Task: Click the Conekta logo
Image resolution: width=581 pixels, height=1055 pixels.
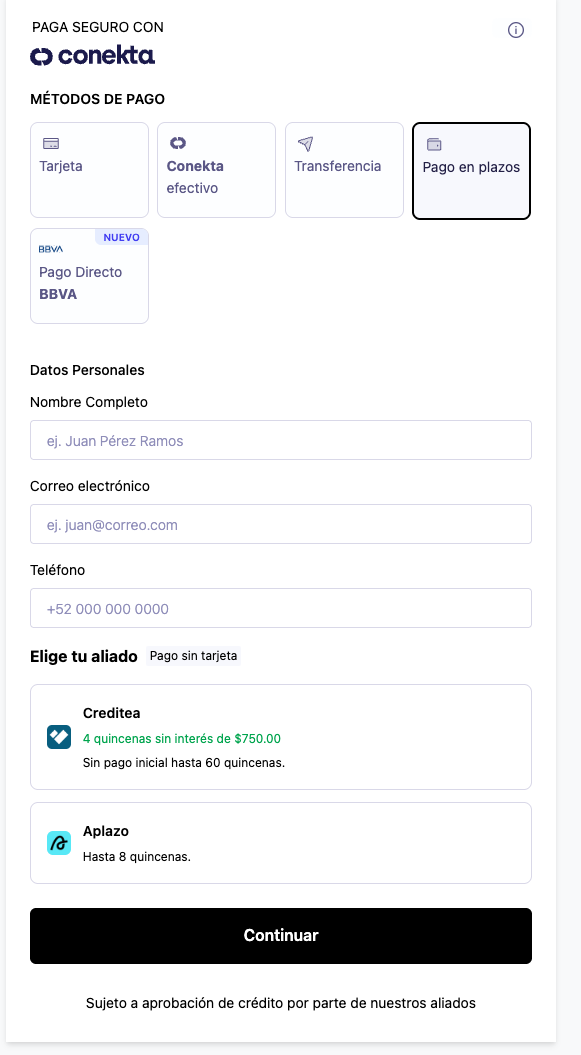Action: pos(93,56)
